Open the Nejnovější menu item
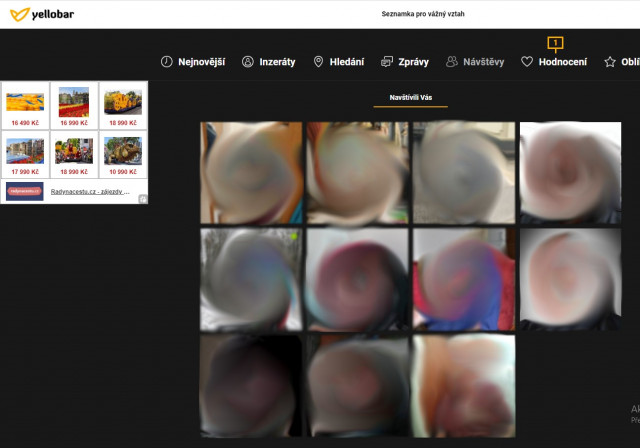Viewport: 640px width, 448px height. [x=202, y=62]
